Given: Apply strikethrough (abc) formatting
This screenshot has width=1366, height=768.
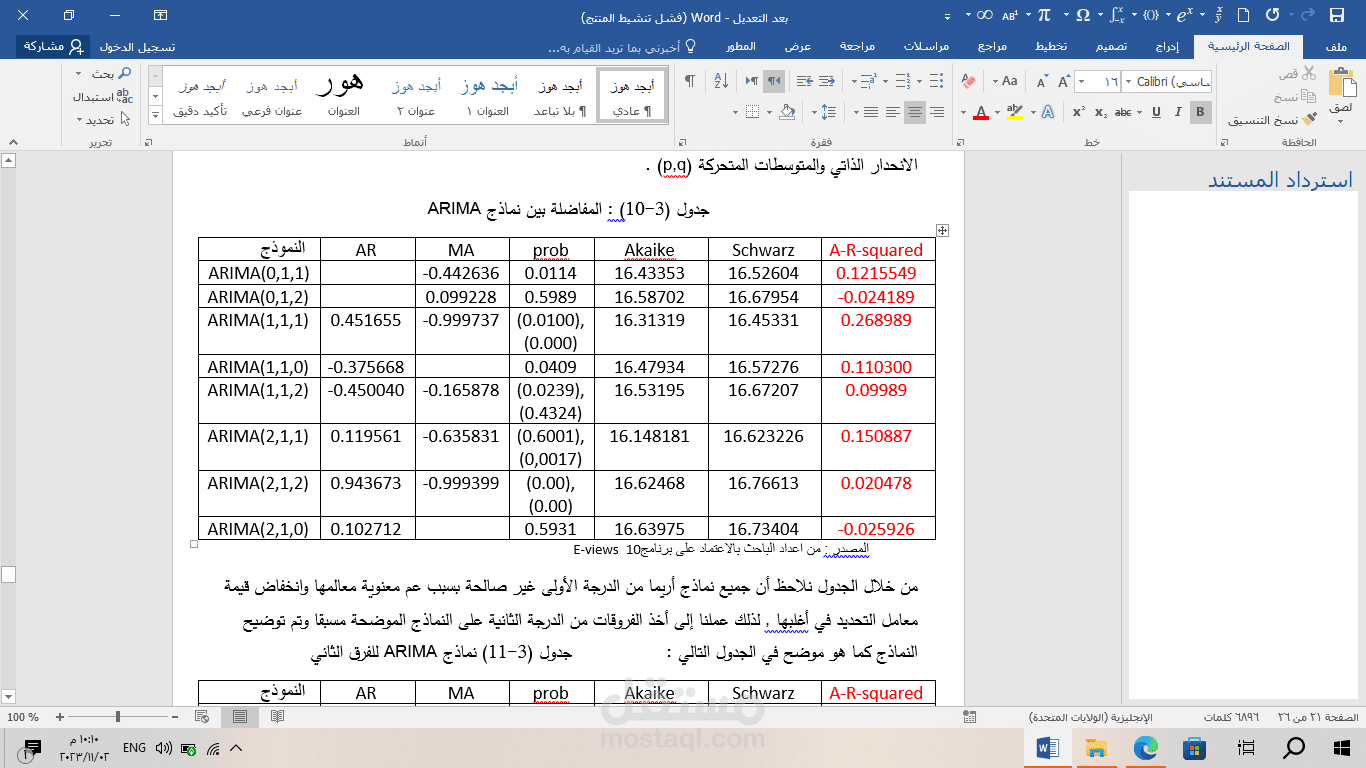Looking at the screenshot, I should tap(1122, 112).
